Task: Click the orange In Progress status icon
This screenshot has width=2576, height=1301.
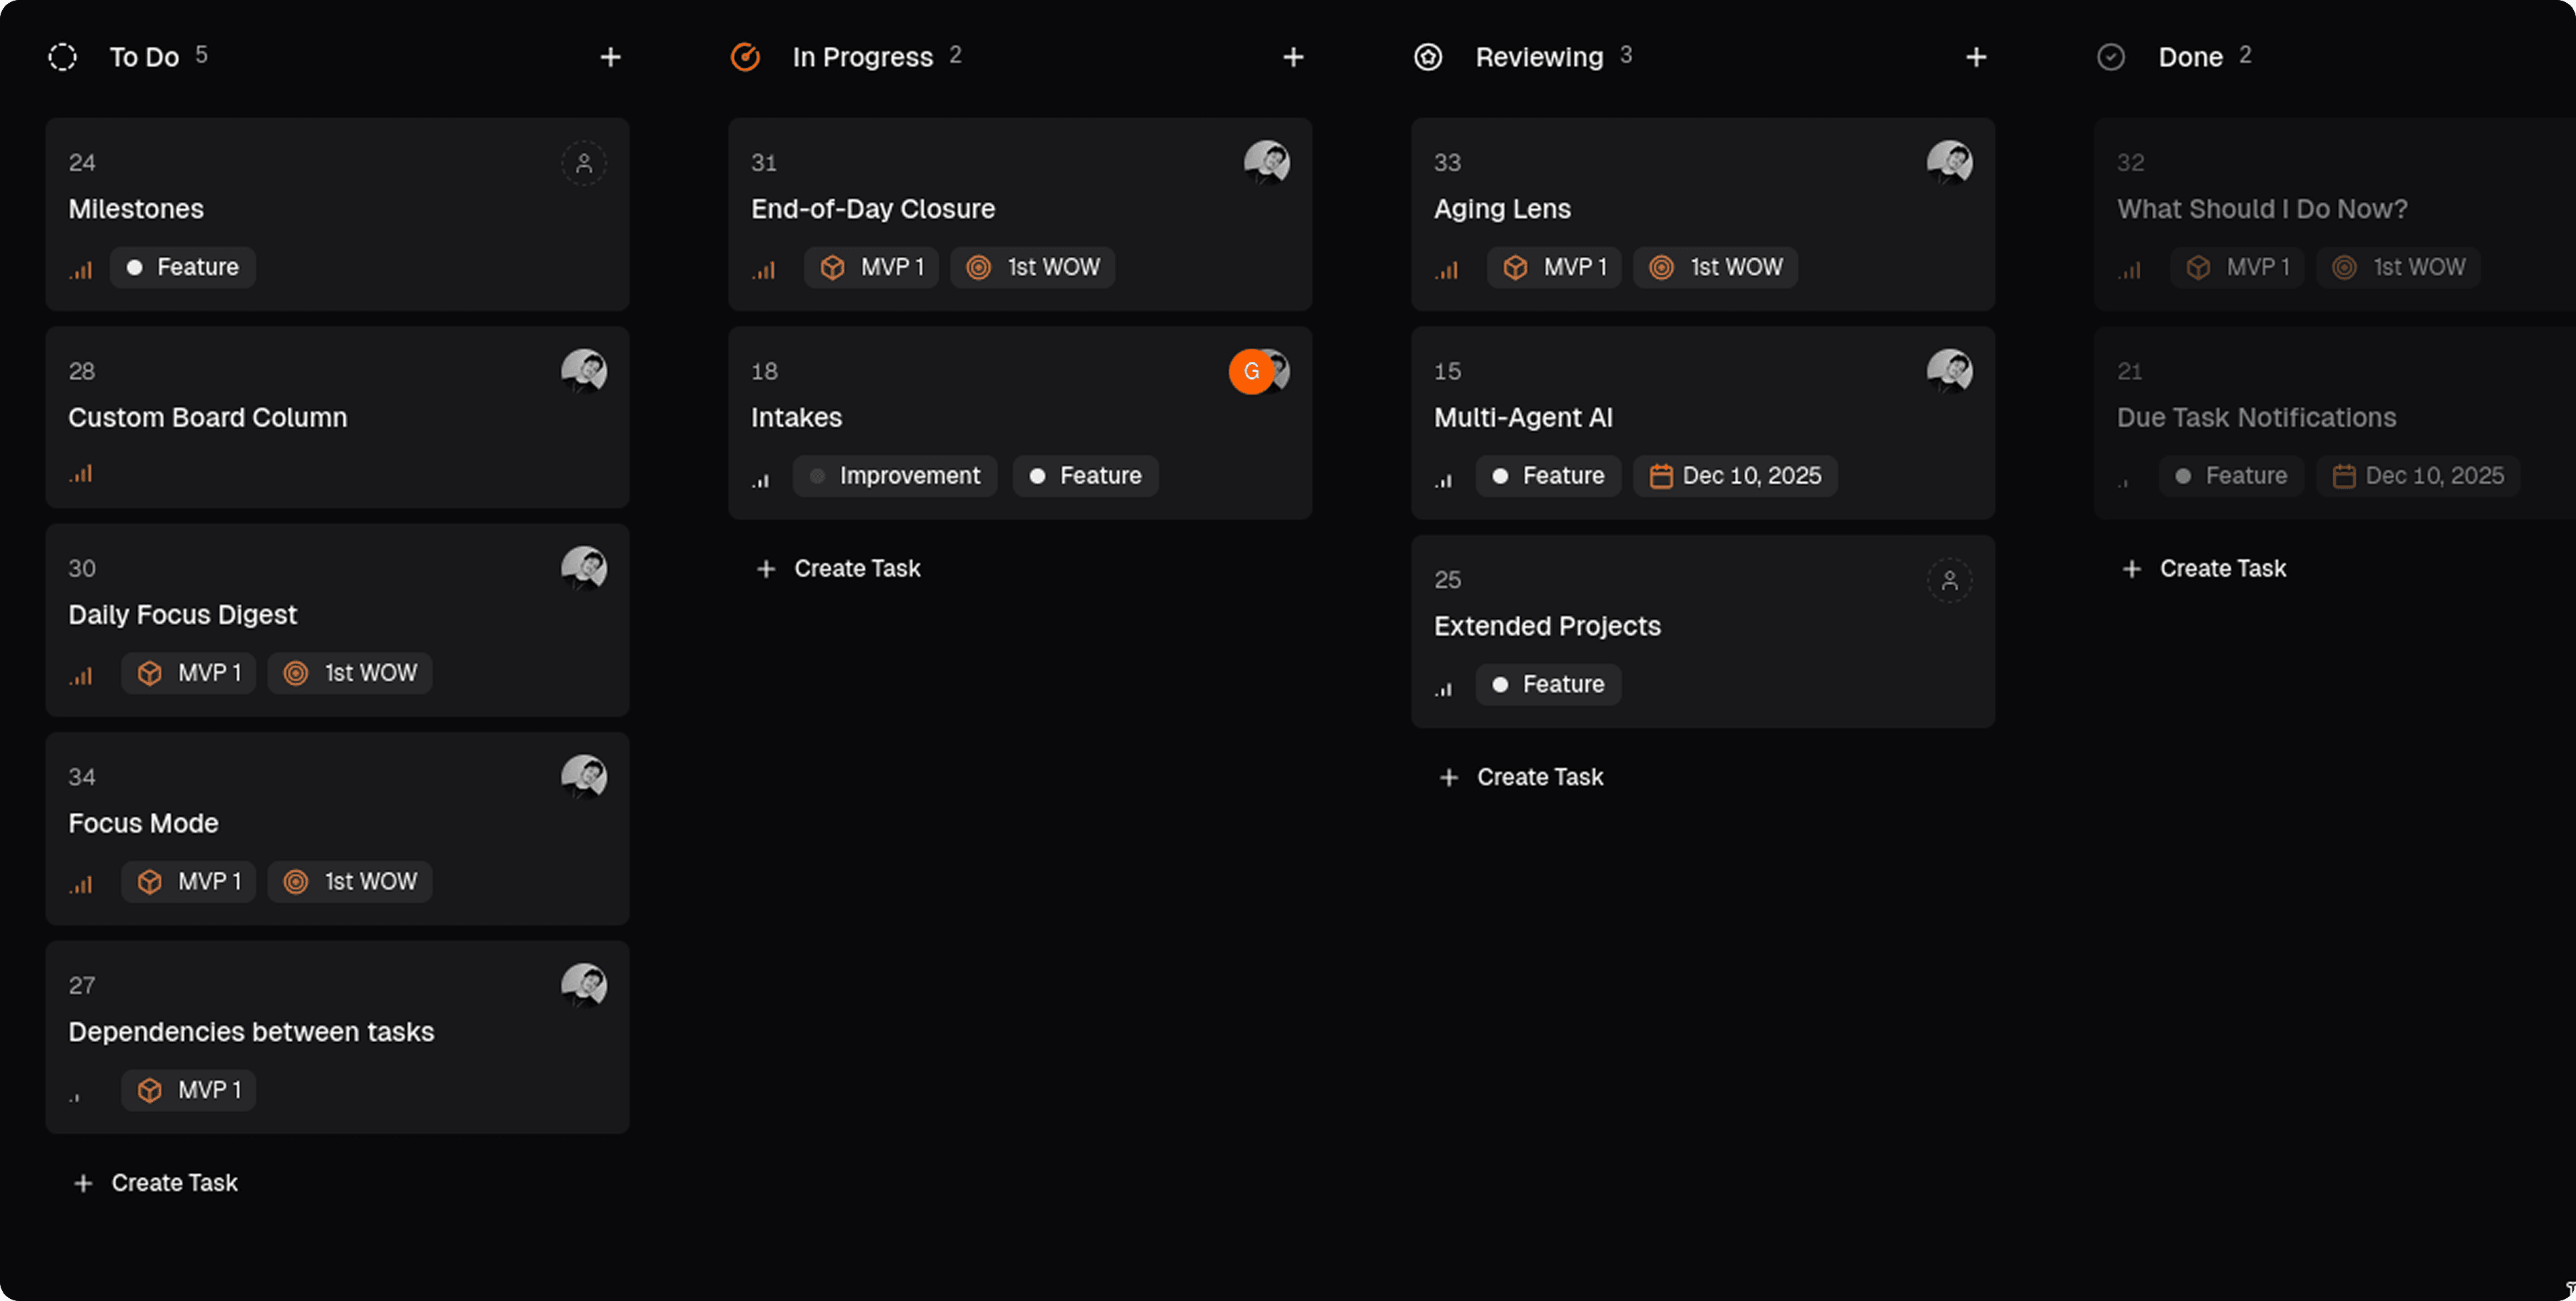Action: [745, 57]
